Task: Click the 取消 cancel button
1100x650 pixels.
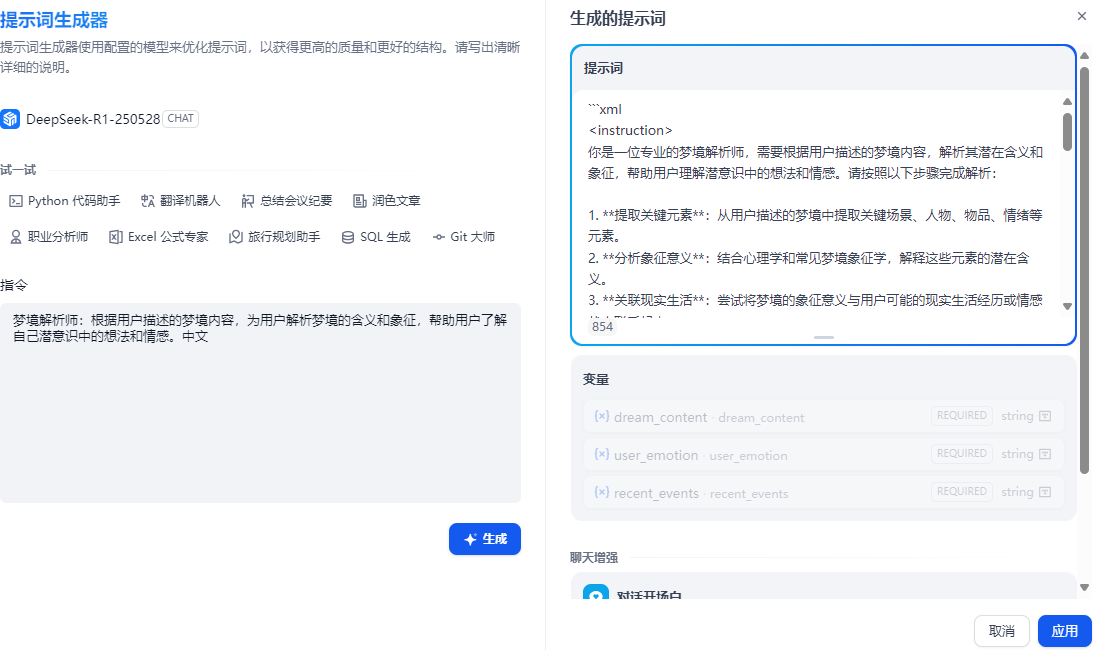Action: (1001, 631)
